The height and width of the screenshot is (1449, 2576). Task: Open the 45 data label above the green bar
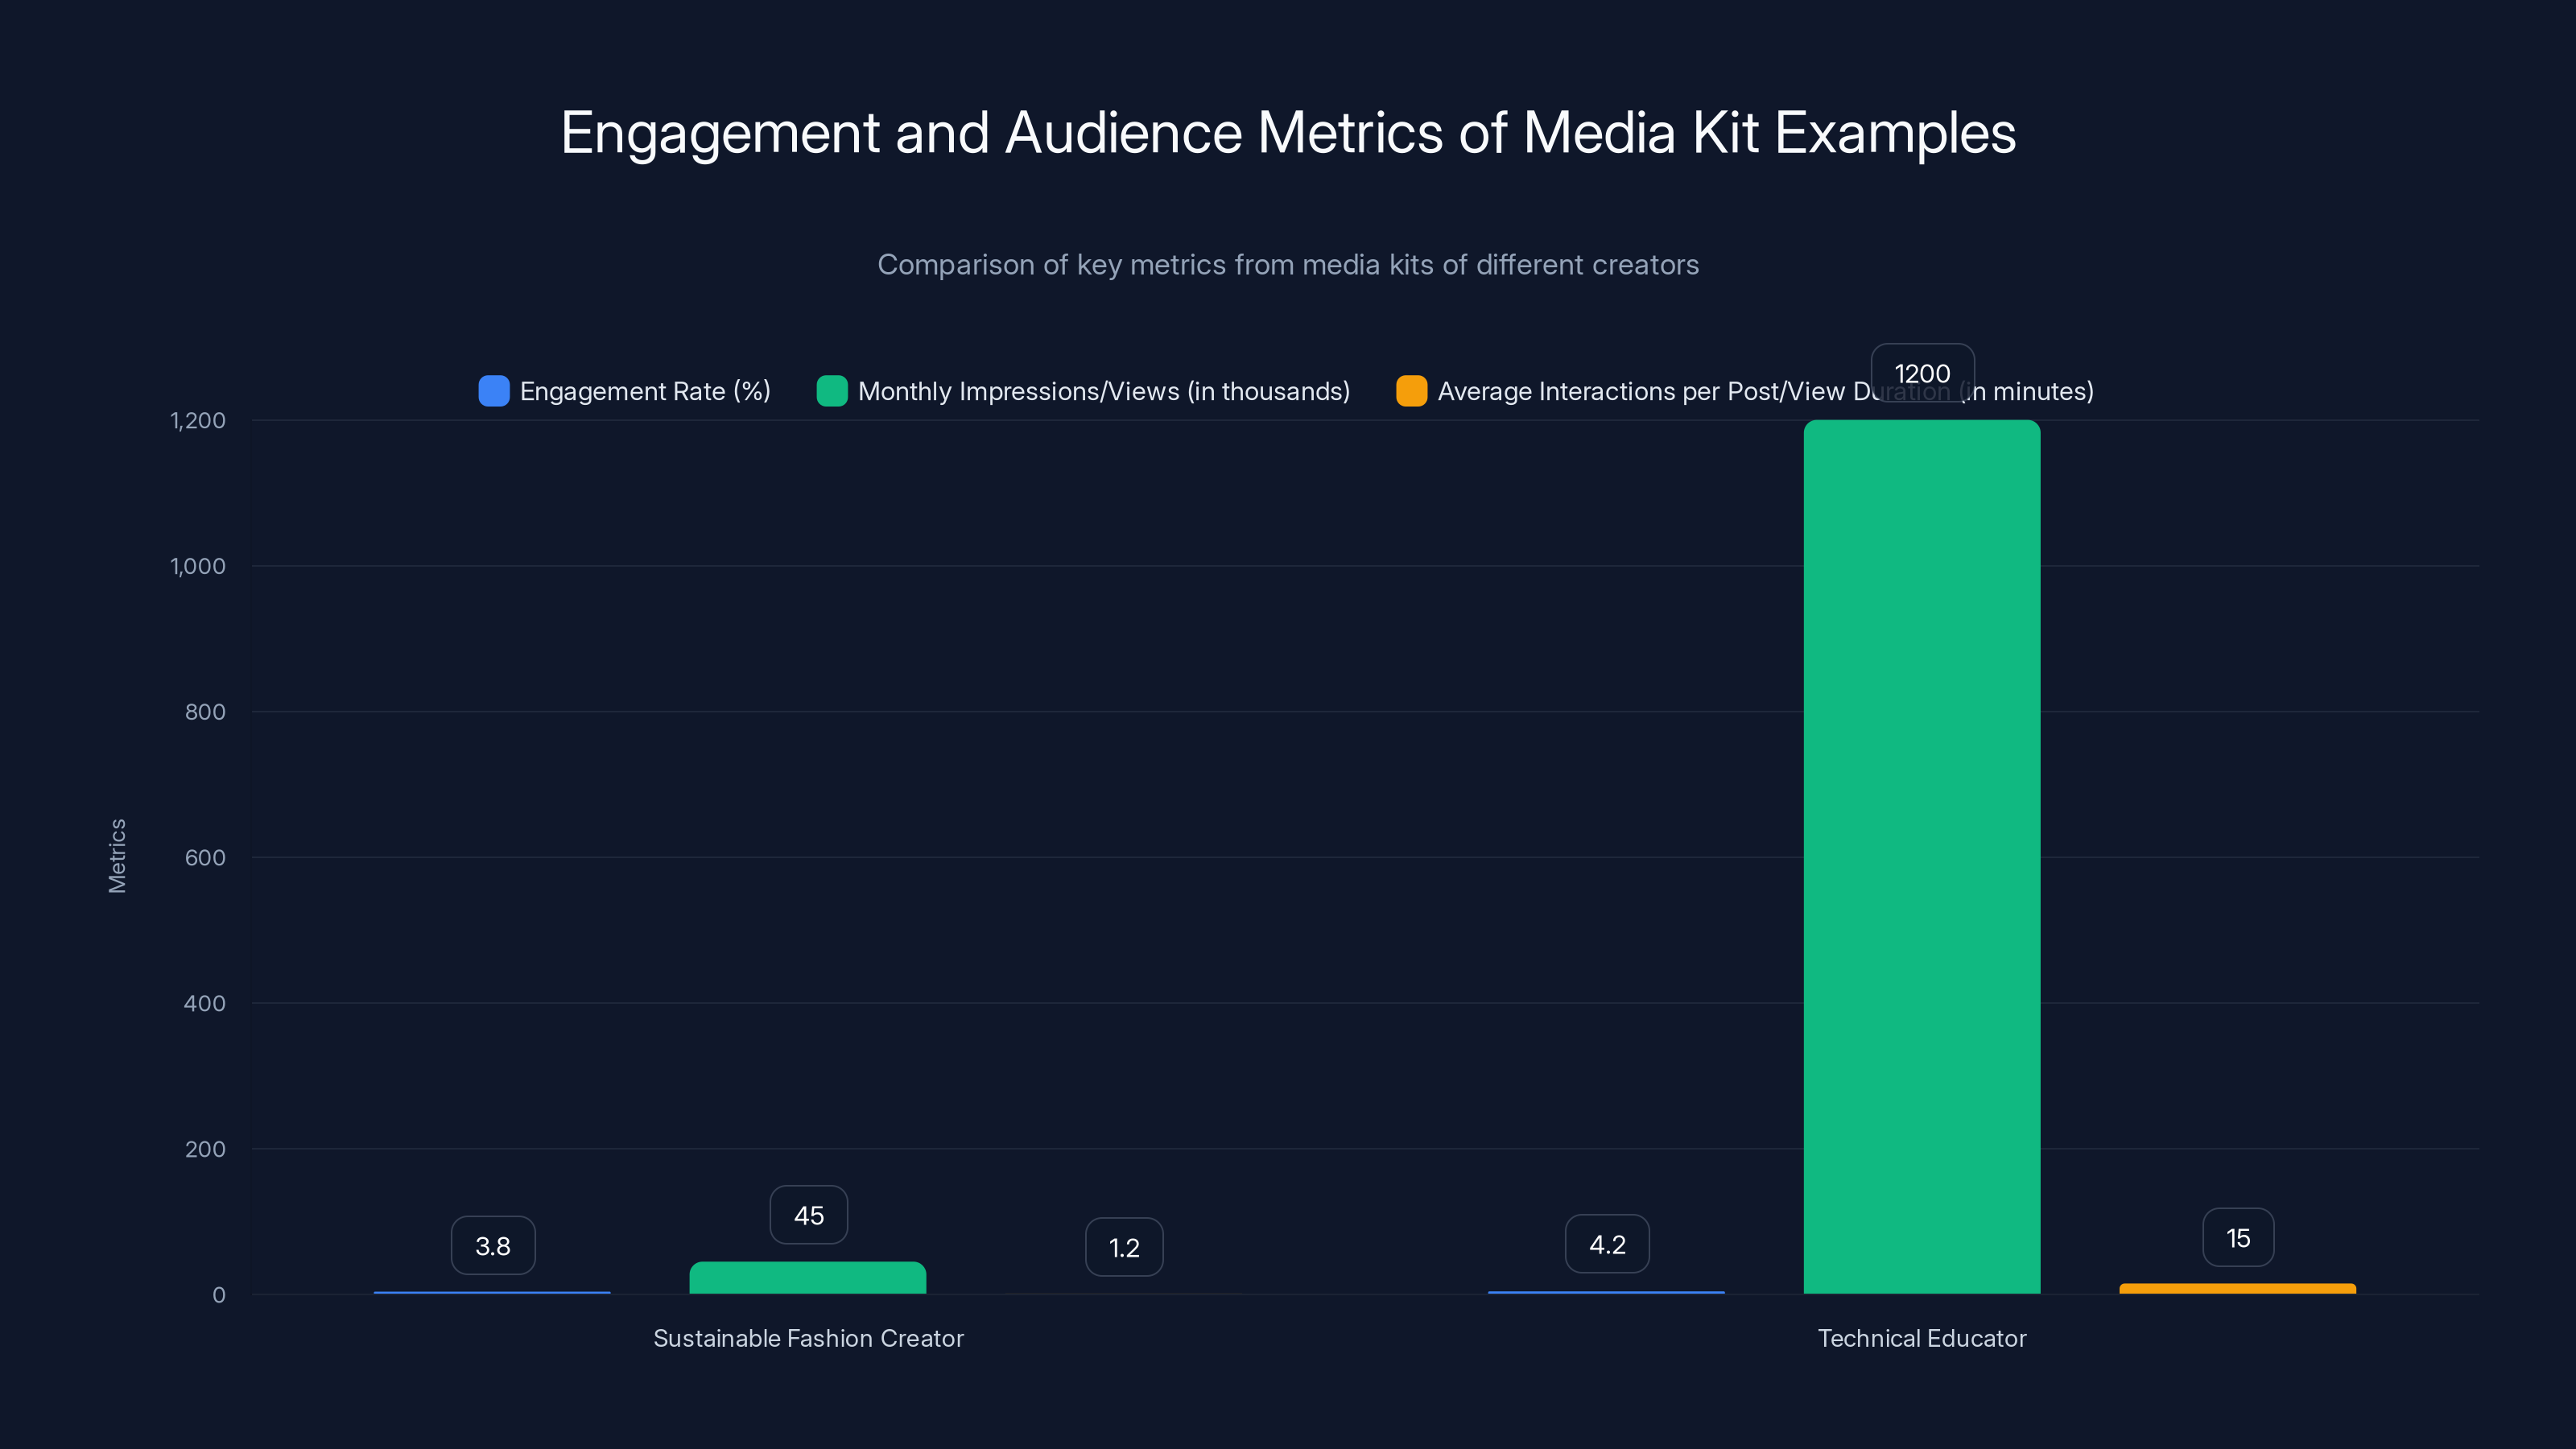tap(808, 1214)
